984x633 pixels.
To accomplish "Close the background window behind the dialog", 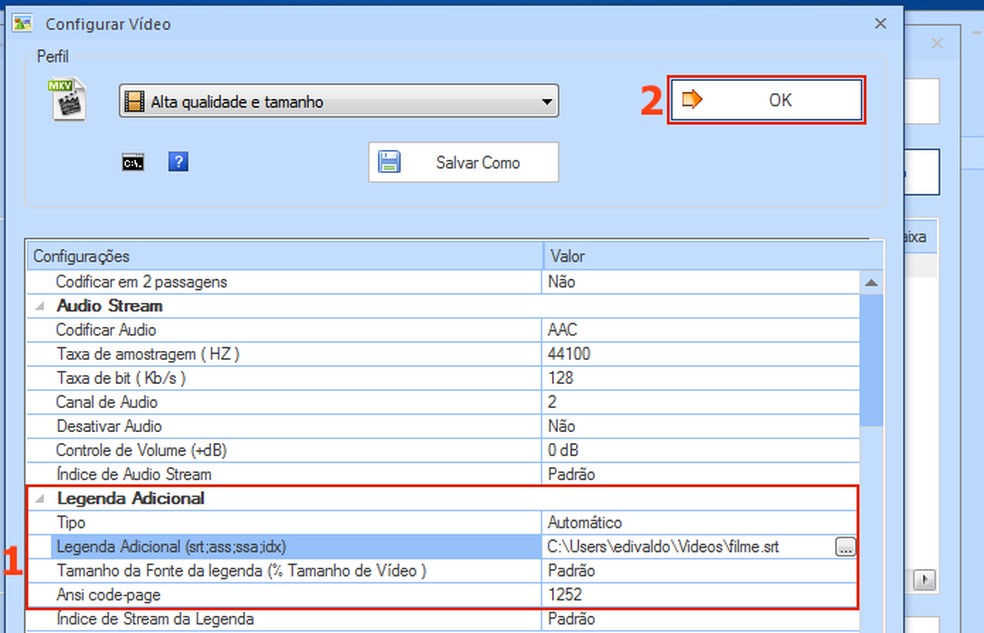I will [937, 43].
